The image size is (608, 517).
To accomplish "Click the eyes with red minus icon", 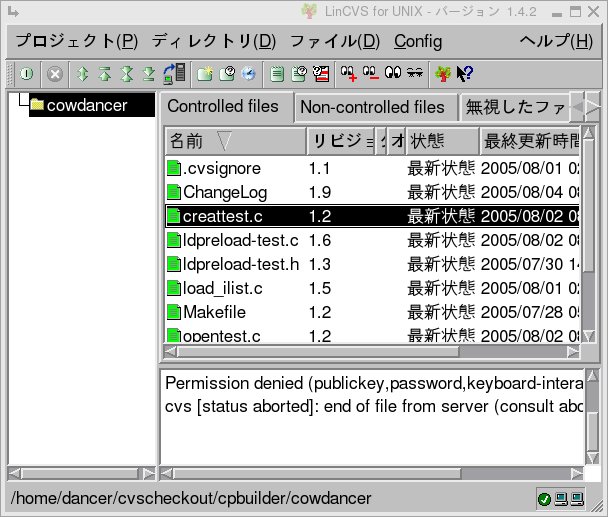I will pos(371,74).
